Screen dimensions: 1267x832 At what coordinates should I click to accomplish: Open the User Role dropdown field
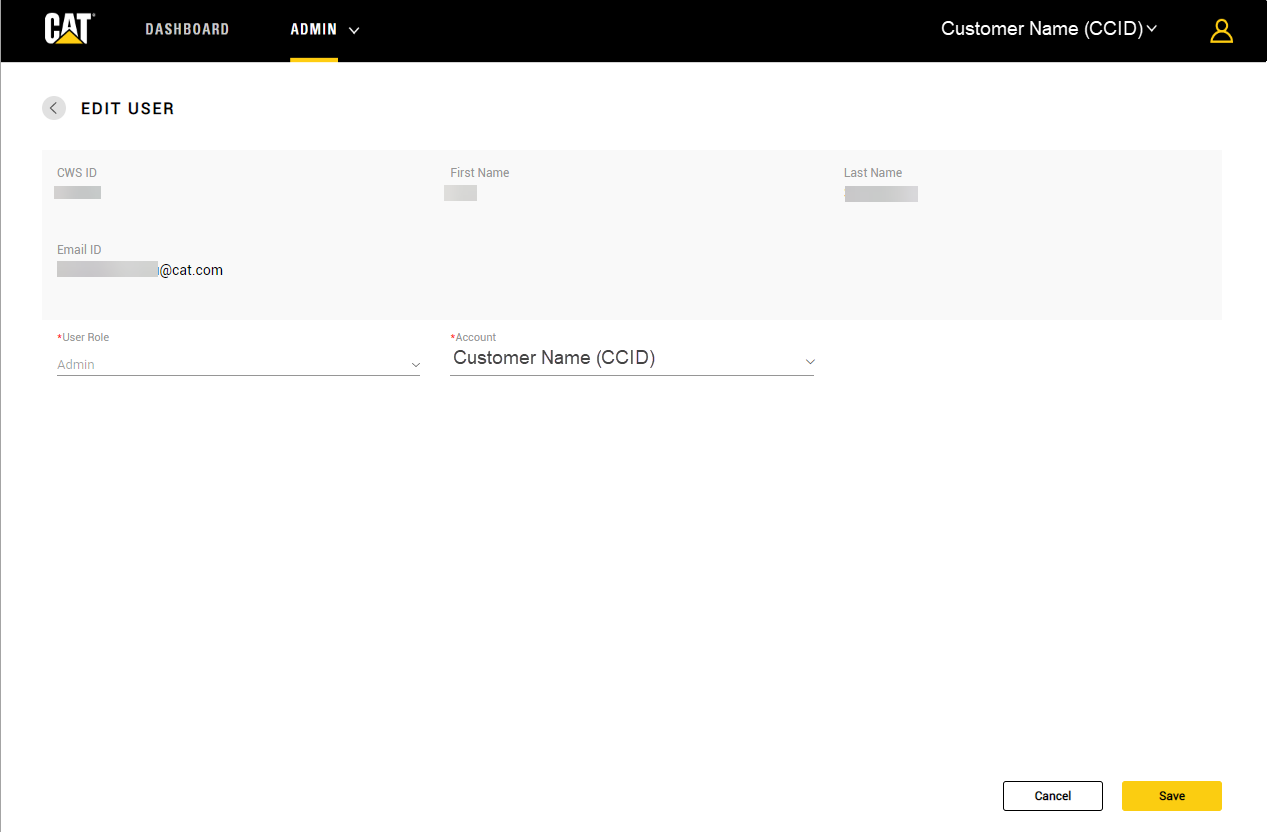click(x=230, y=365)
